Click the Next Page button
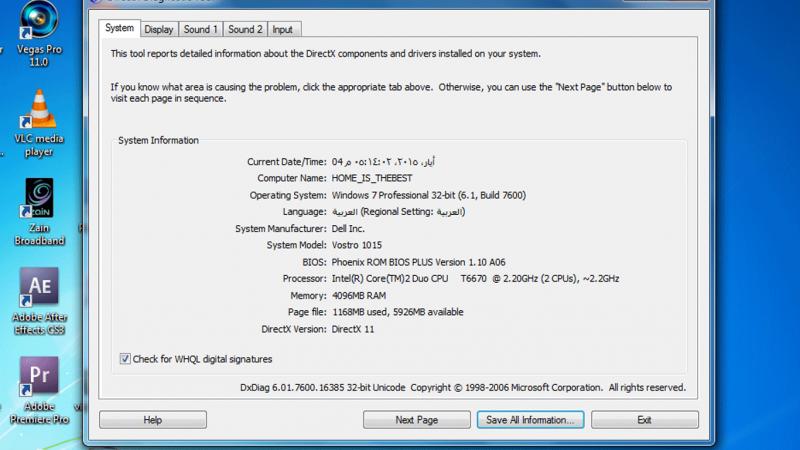Screen dimensions: 800x450 (x=416, y=419)
